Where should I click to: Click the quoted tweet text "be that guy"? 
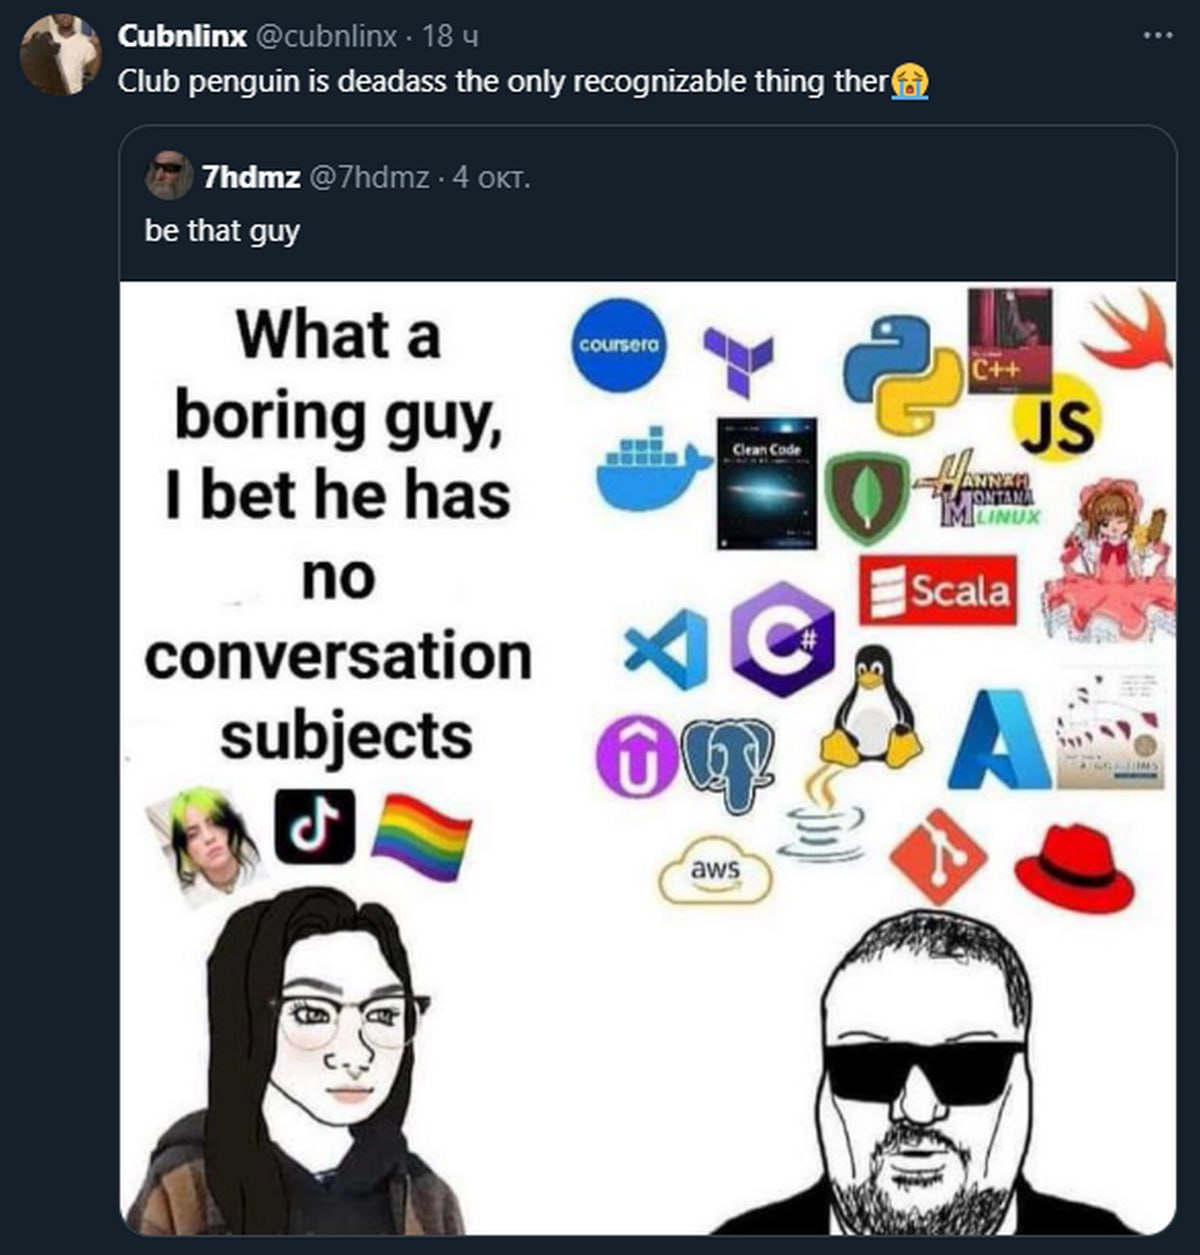tap(222, 231)
